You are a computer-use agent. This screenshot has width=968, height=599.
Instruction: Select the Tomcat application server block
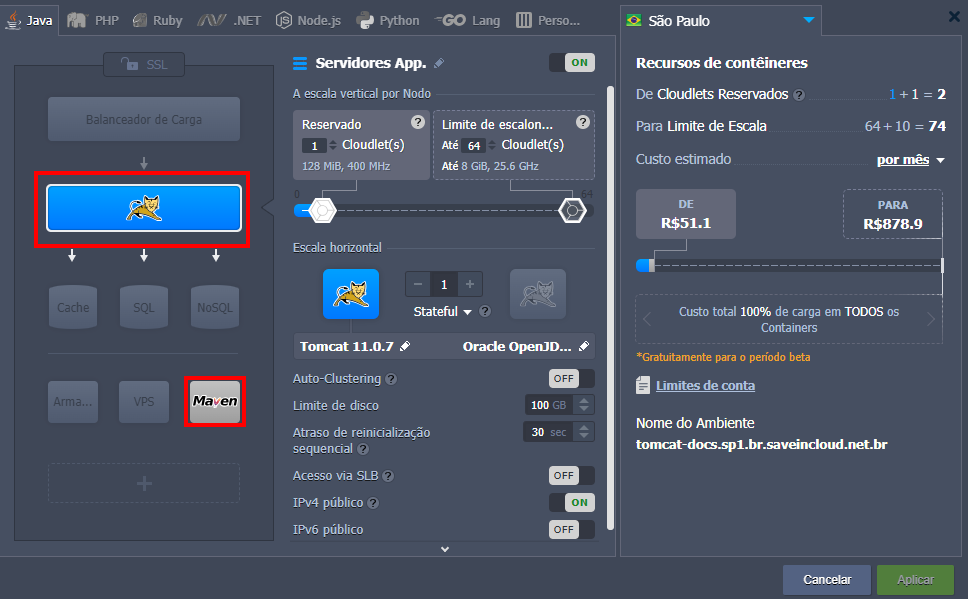(144, 208)
